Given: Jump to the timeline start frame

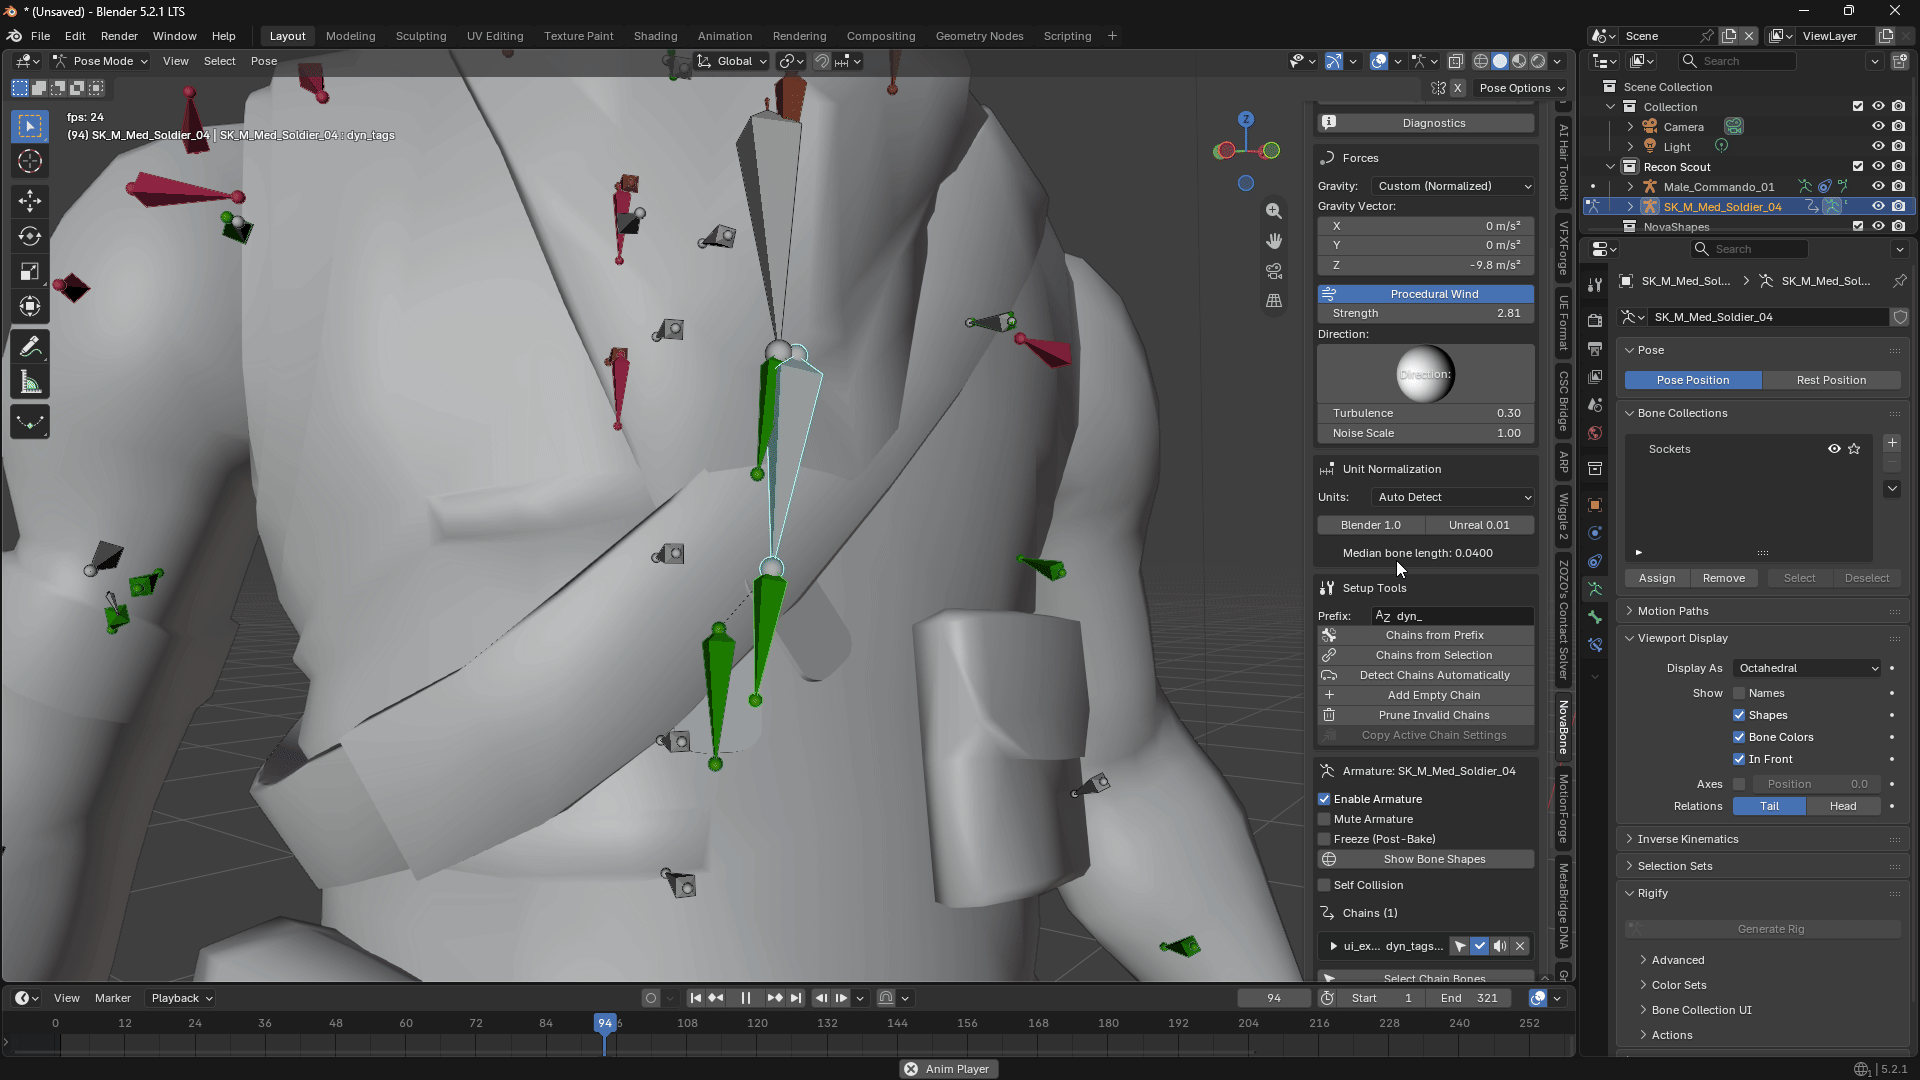Looking at the screenshot, I should (696, 998).
